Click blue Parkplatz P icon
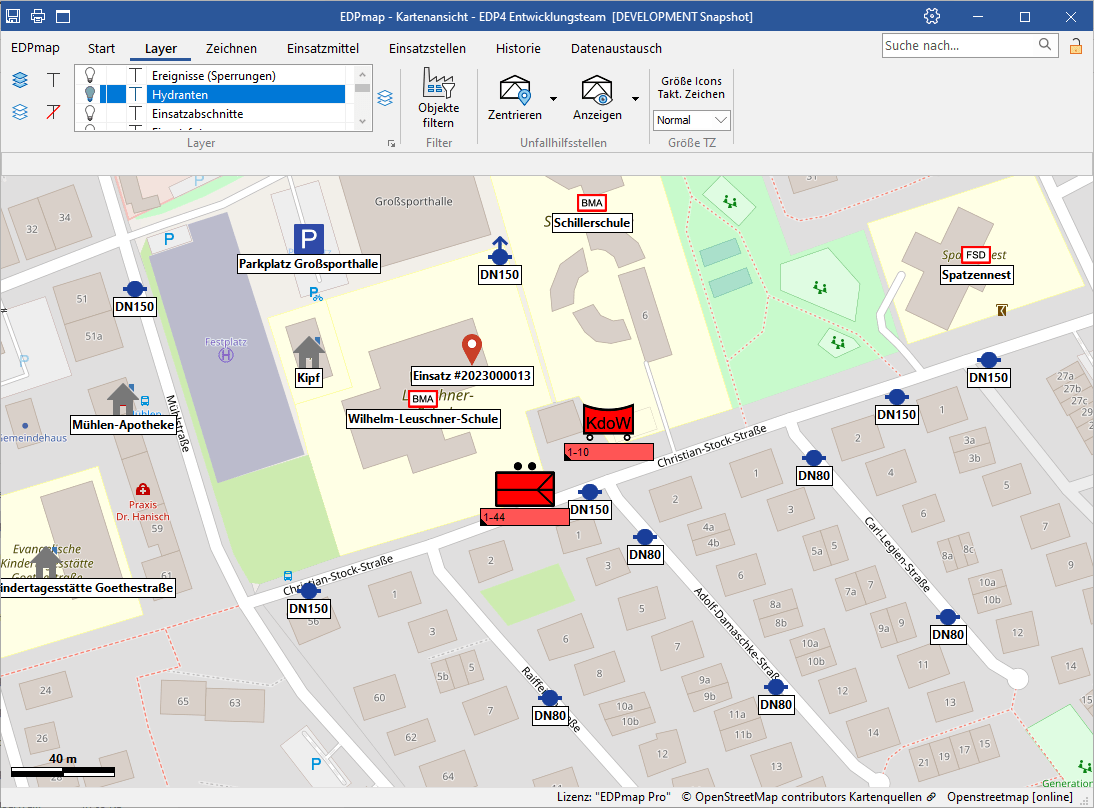Screen dimensions: 1094x808 click(x=308, y=239)
